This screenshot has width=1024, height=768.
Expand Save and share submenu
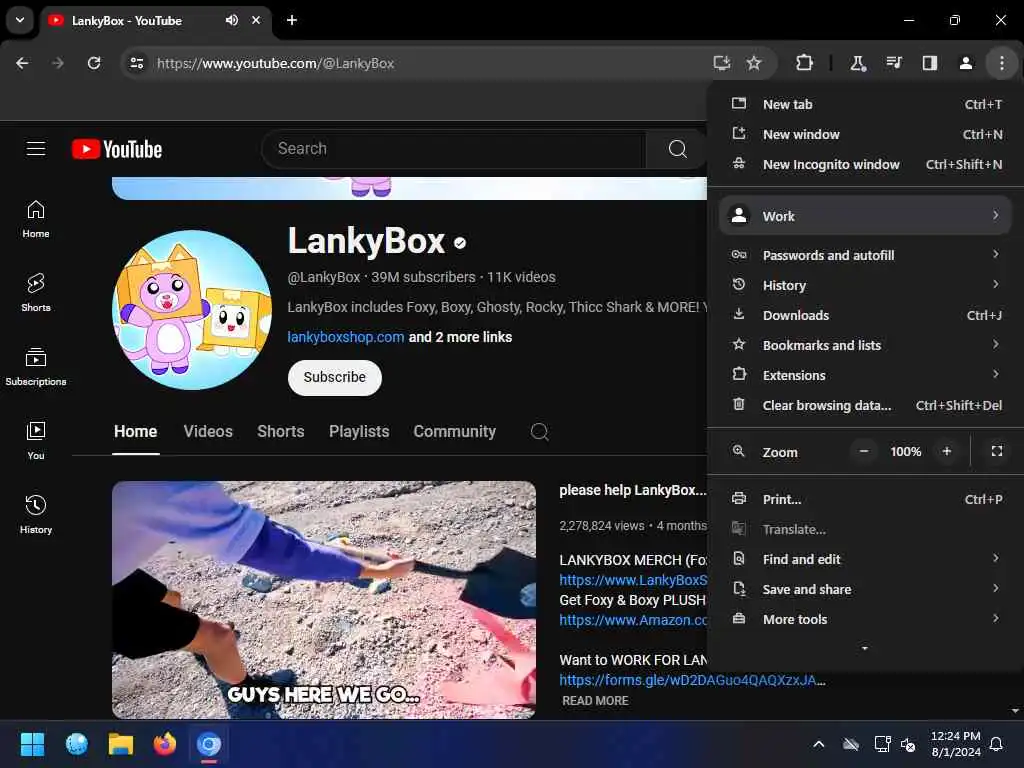pyautogui.click(x=865, y=590)
